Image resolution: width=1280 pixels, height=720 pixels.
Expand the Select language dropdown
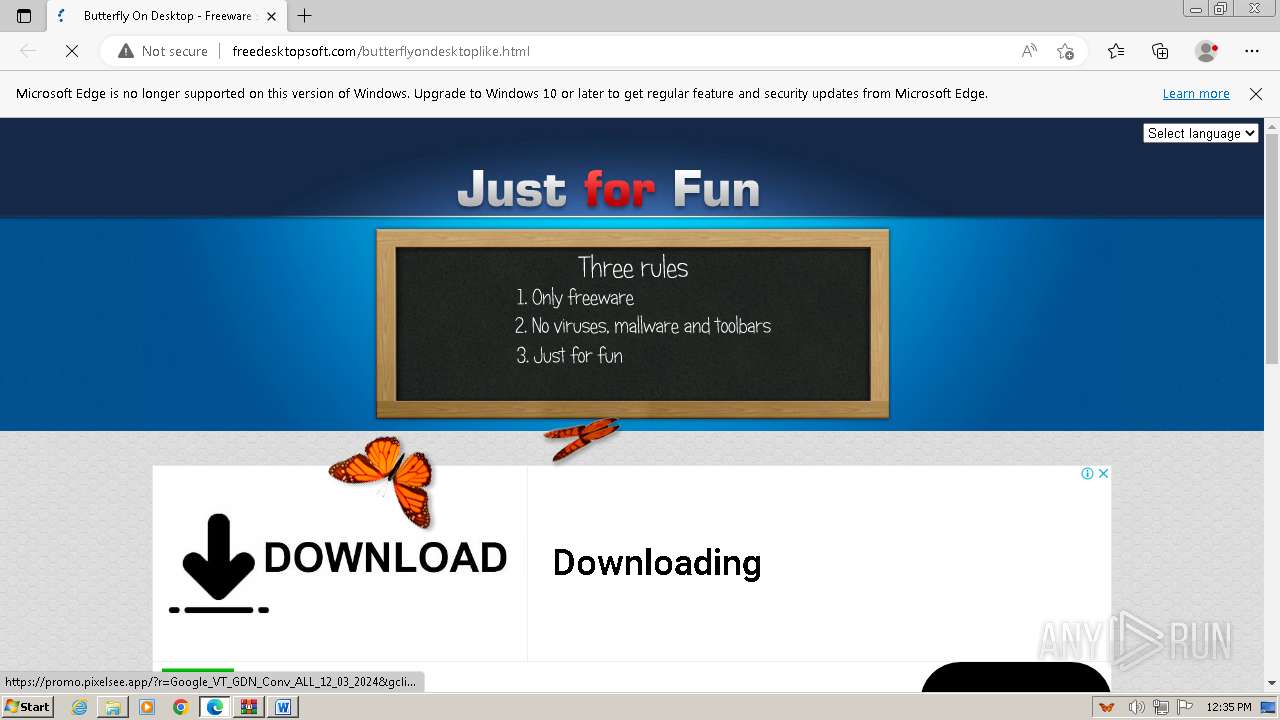(x=1200, y=133)
